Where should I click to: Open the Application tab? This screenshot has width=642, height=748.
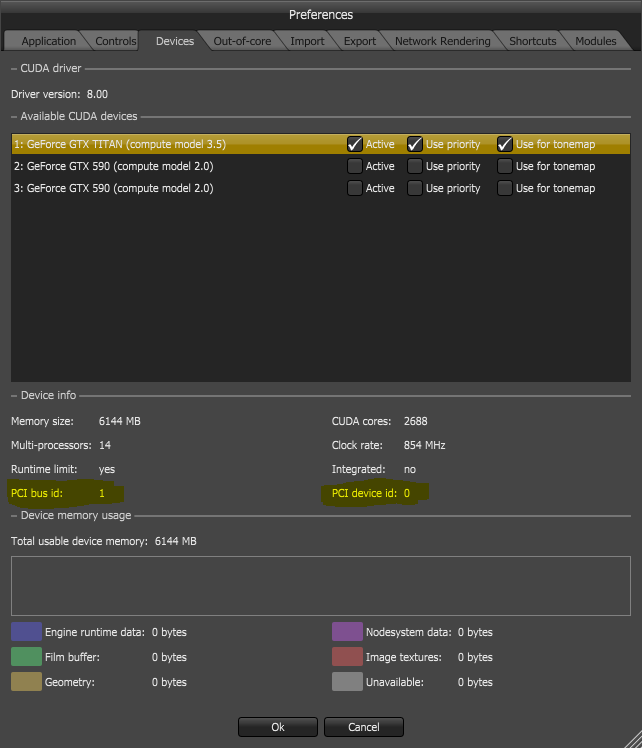48,41
